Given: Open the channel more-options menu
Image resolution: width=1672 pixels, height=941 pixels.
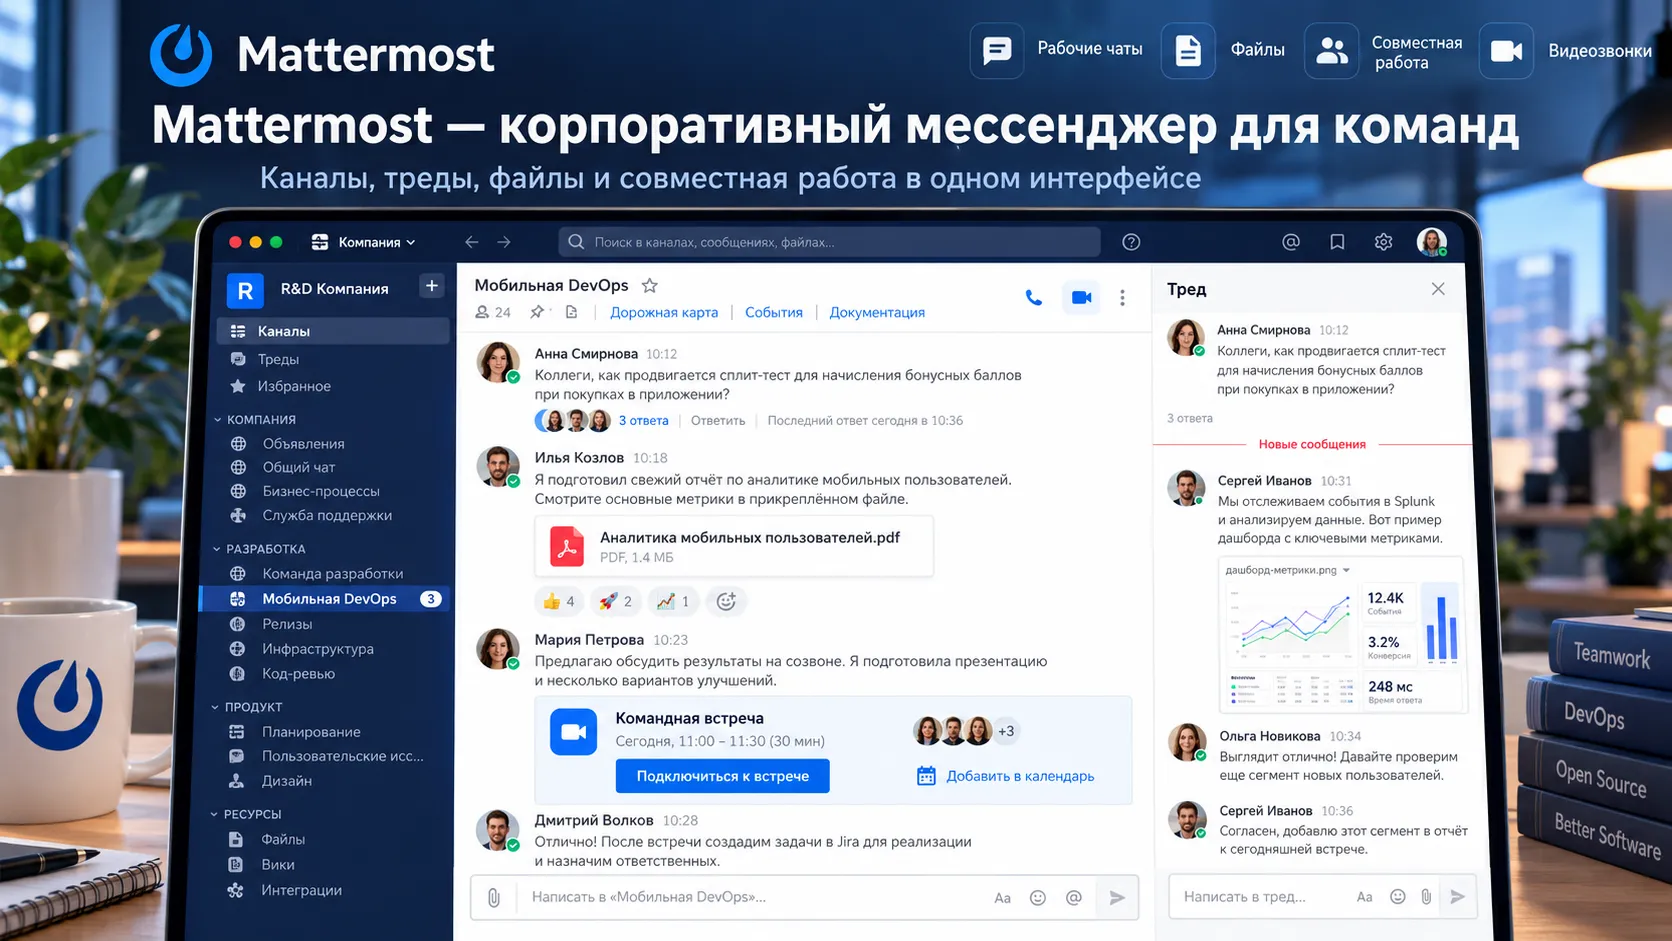Looking at the screenshot, I should point(1122,298).
